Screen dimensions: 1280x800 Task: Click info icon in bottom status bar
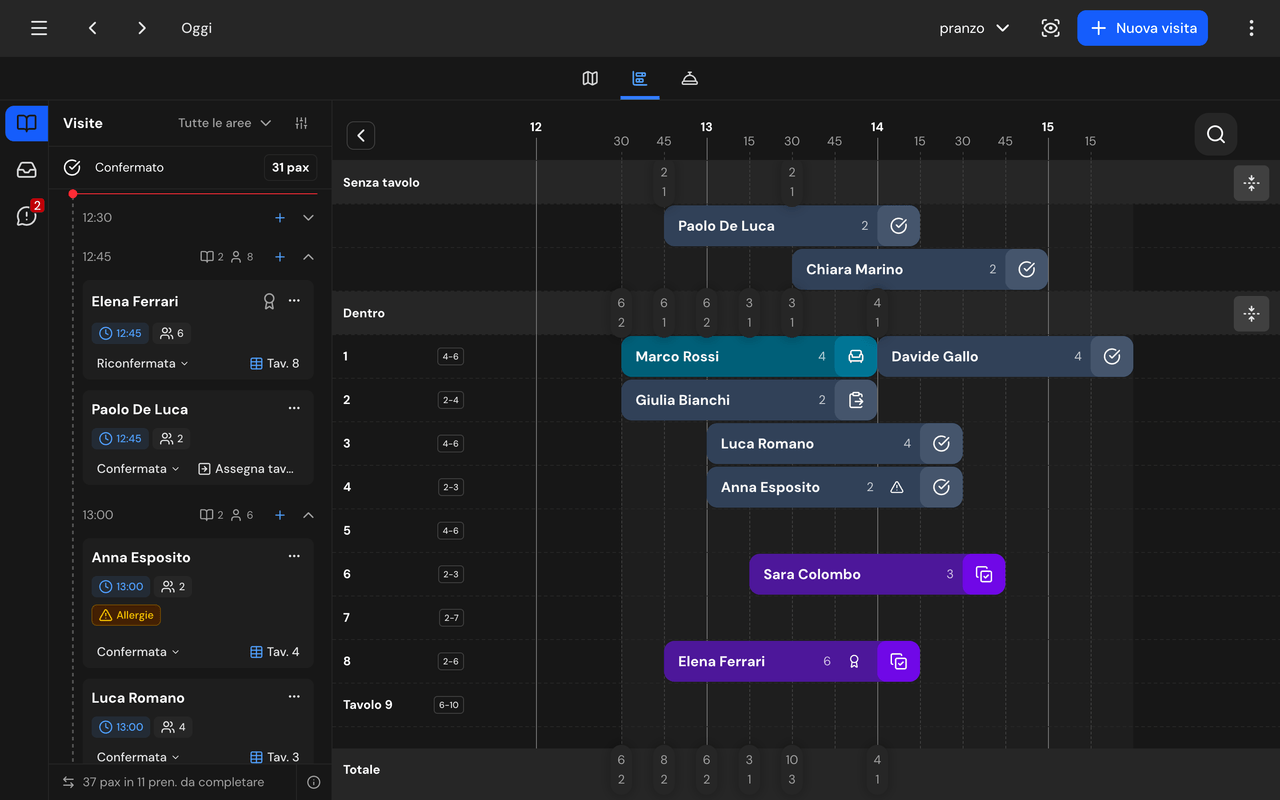tap(313, 782)
